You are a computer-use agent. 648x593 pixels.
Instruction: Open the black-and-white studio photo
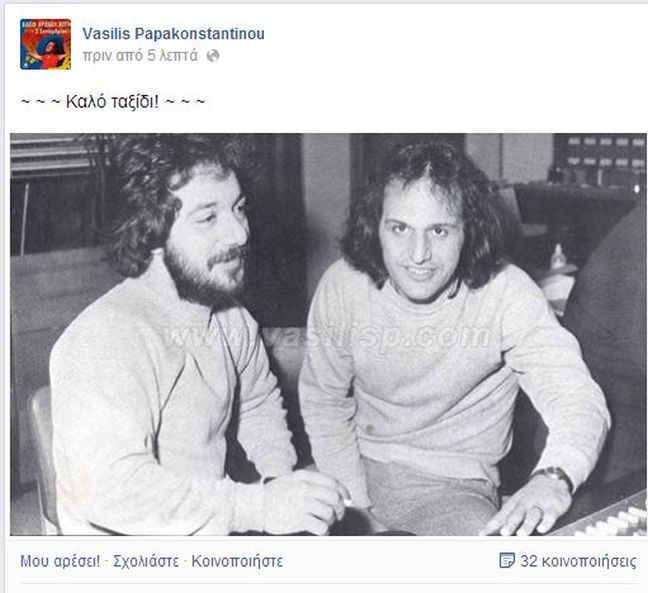pyautogui.click(x=328, y=334)
